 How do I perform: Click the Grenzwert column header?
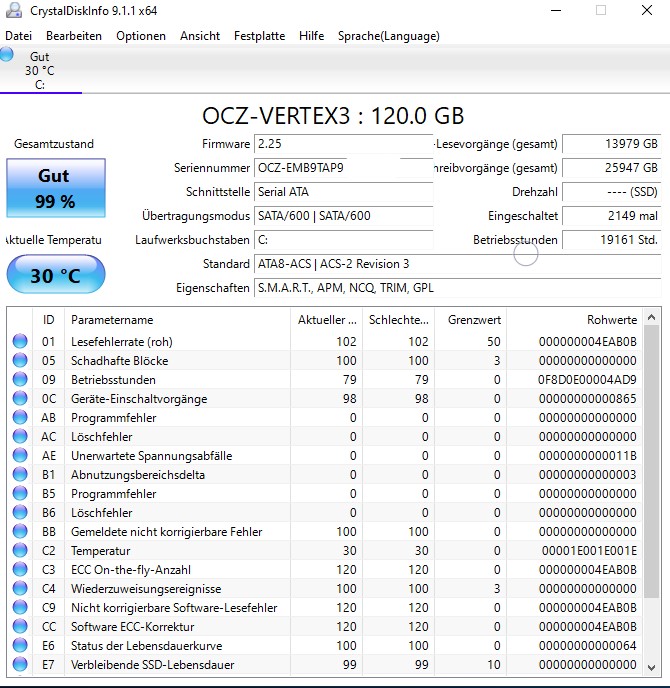pyautogui.click(x=470, y=319)
